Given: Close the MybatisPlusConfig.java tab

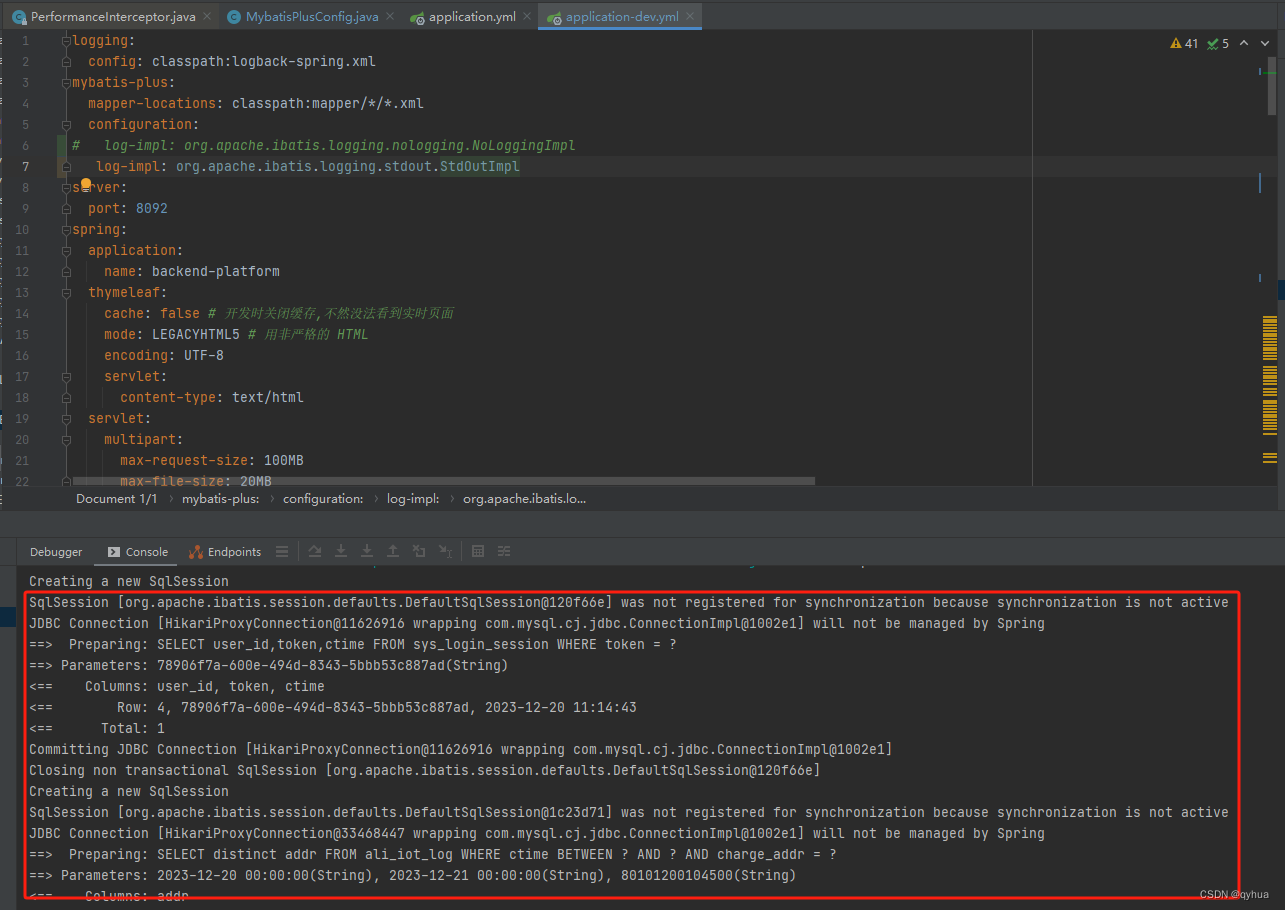Looking at the screenshot, I should (389, 17).
